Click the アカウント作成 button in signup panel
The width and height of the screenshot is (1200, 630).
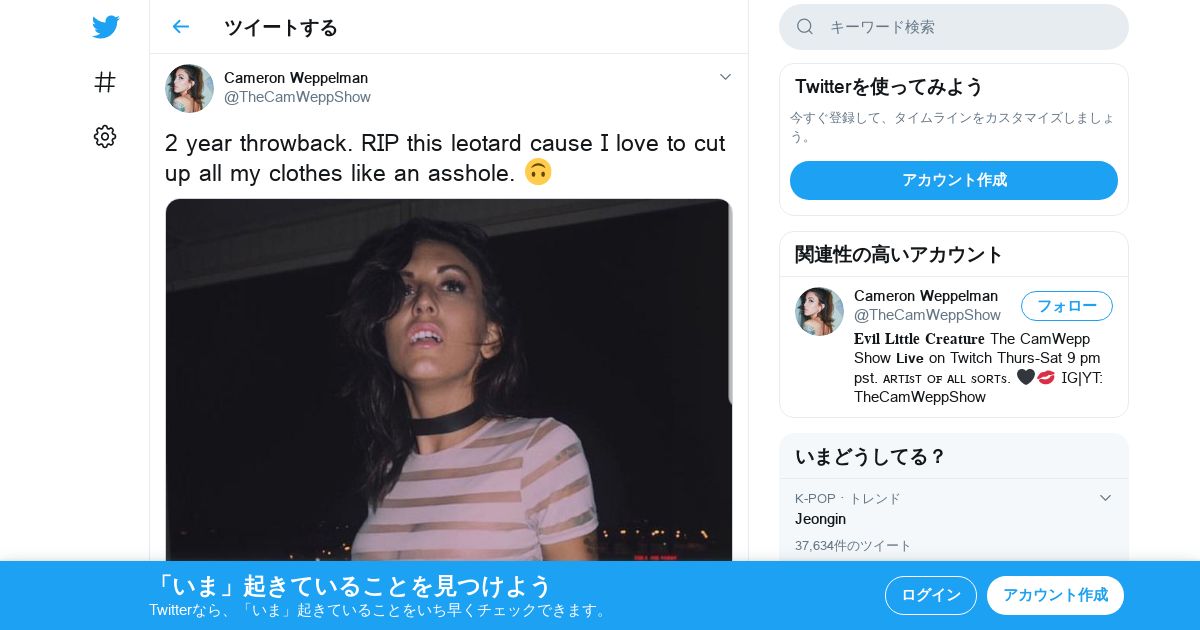tap(954, 180)
